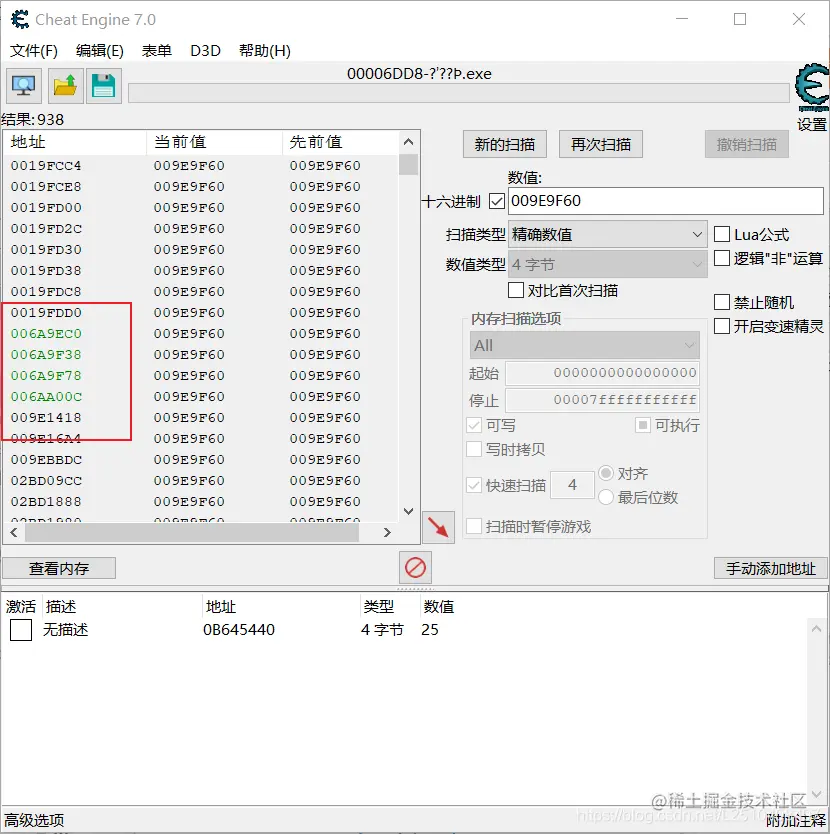Save the cheat table with the disk icon
The width and height of the screenshot is (830, 834).
point(103,86)
